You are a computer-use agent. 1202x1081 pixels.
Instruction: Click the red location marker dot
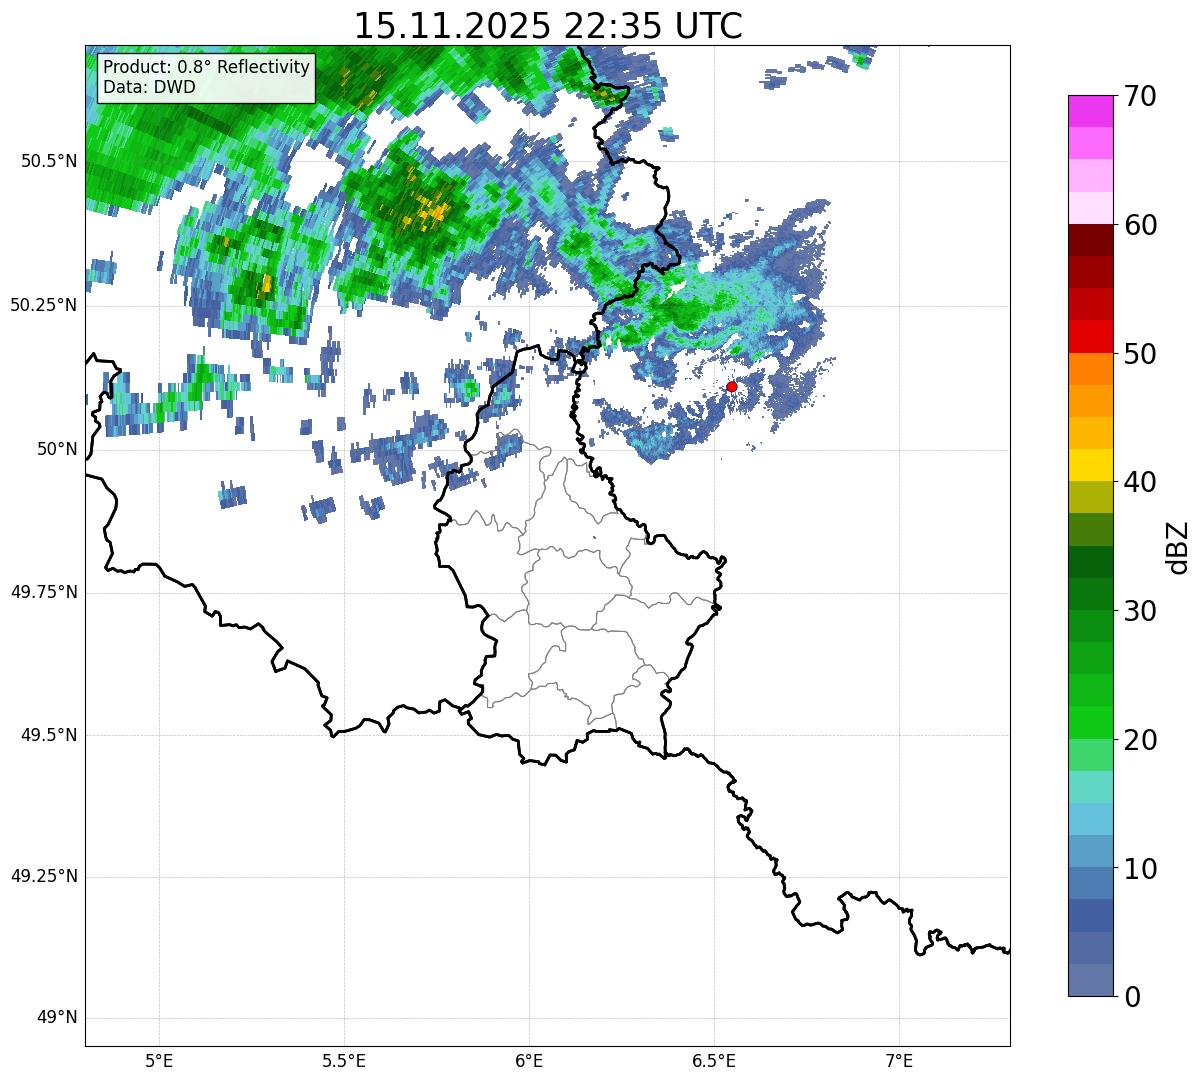tap(732, 386)
